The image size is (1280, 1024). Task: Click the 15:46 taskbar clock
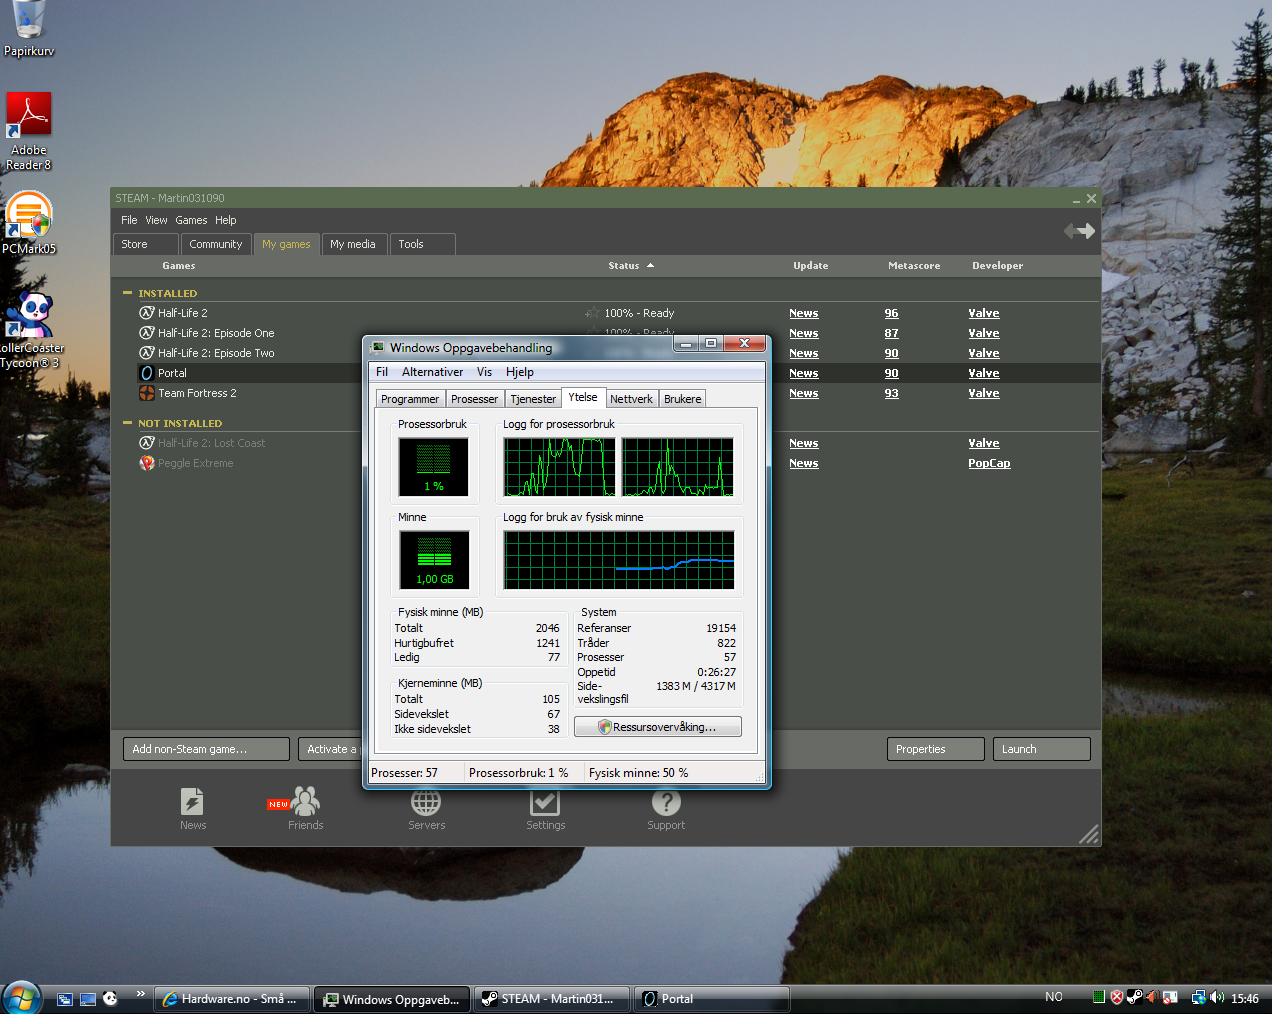pos(1245,998)
